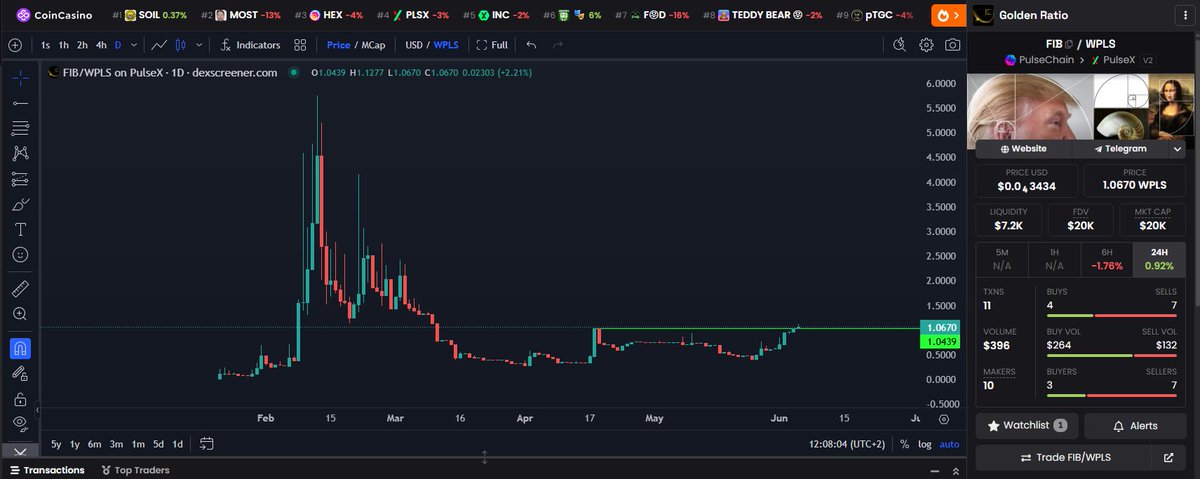Select the 1H stats tab
Image resolution: width=1200 pixels, height=479 pixels.
pyautogui.click(x=1054, y=259)
